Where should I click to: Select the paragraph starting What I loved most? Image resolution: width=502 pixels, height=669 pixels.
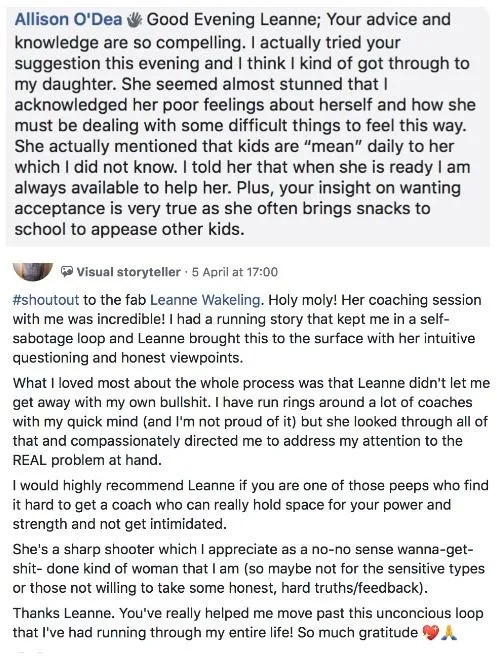(x=251, y=422)
